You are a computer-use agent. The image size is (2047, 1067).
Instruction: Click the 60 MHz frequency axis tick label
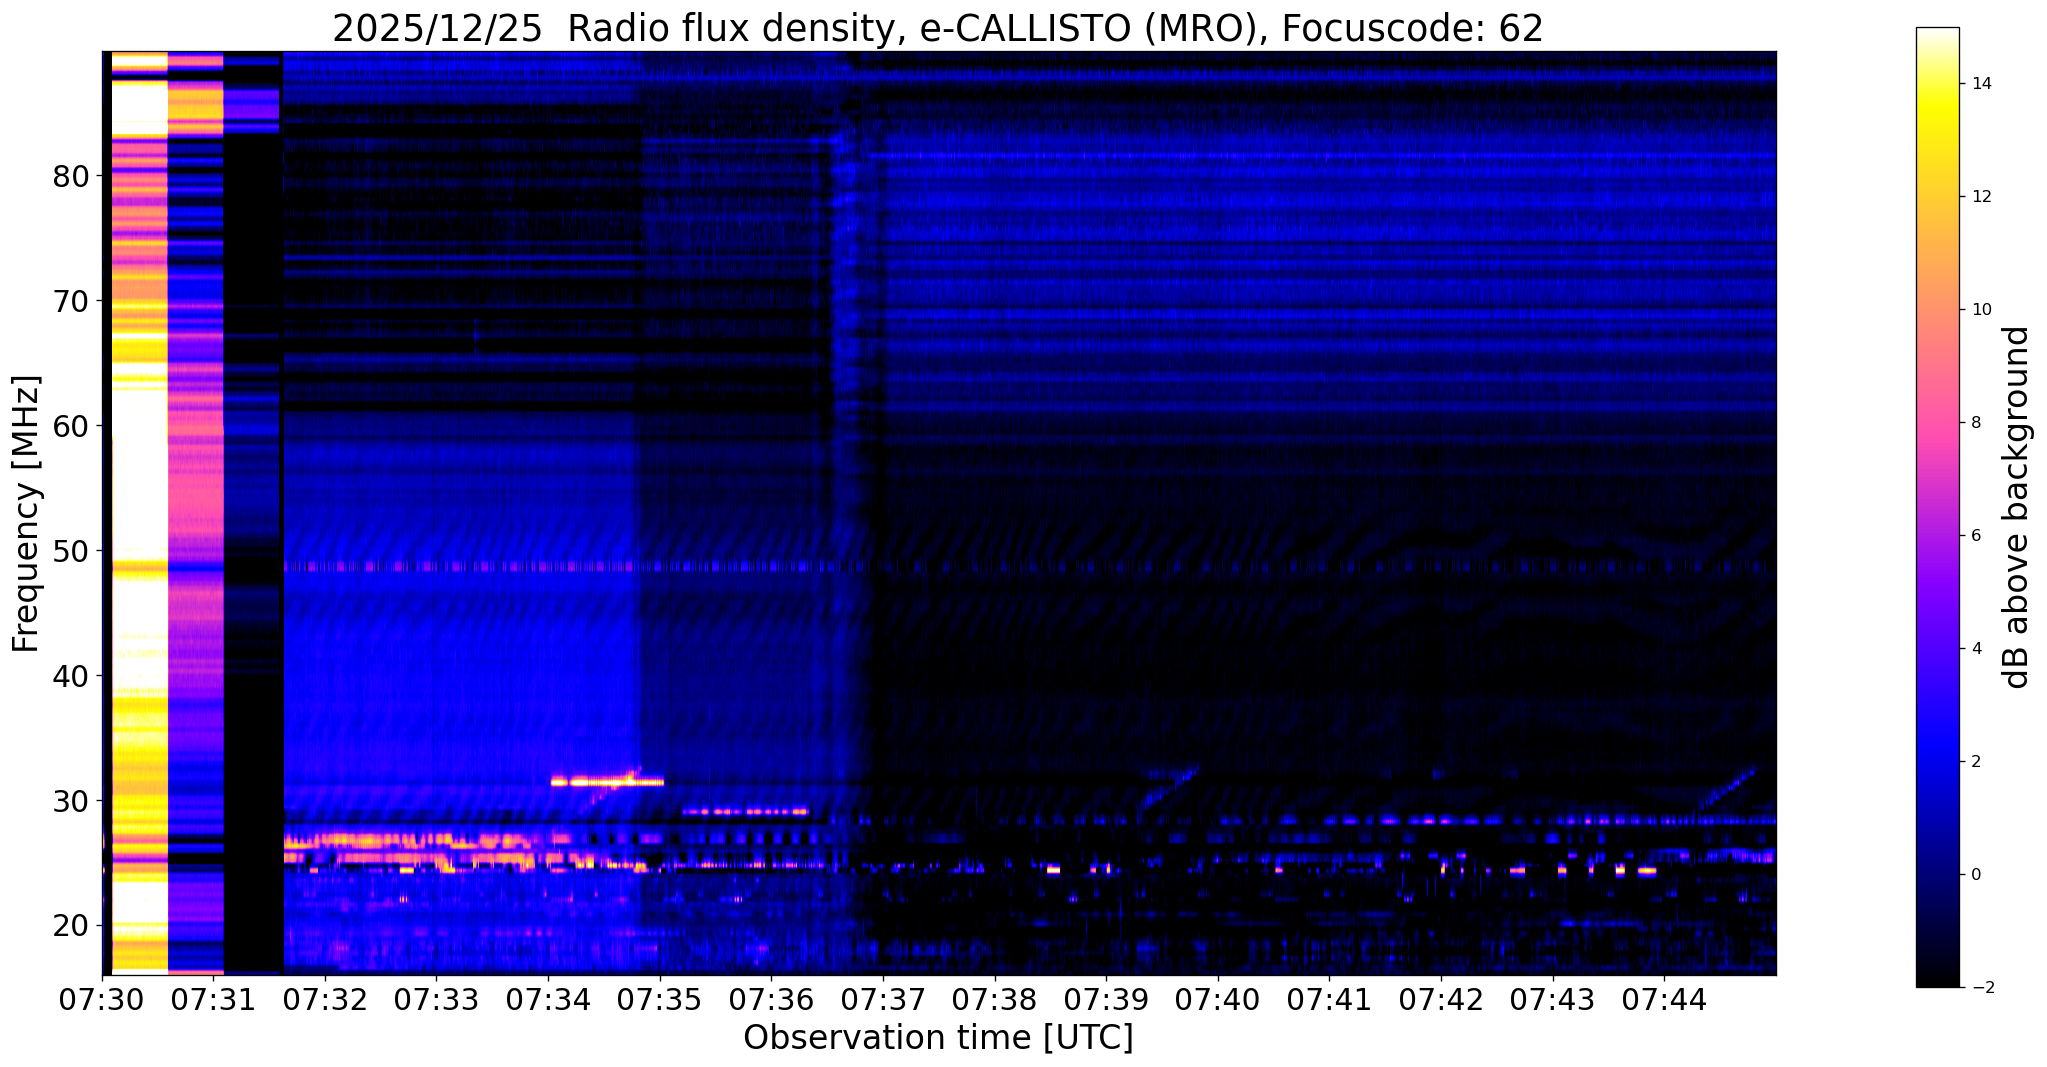point(70,425)
